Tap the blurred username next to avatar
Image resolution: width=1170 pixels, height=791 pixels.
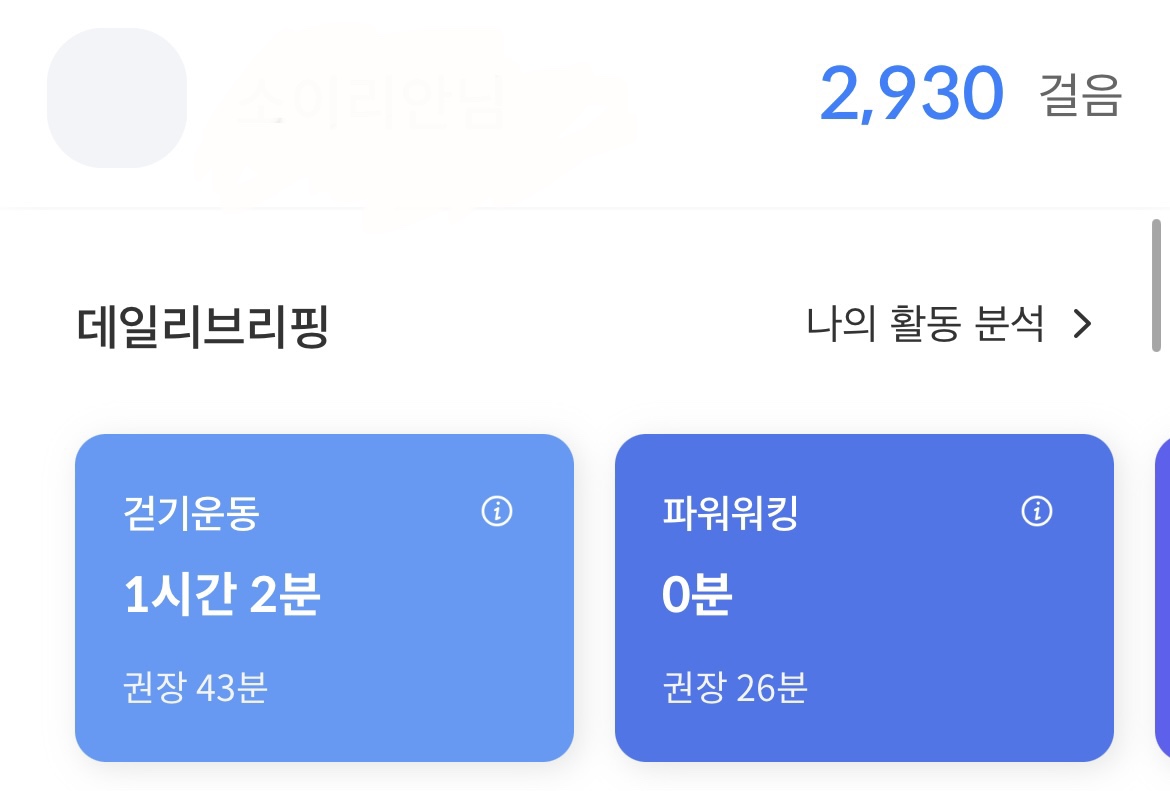click(x=370, y=100)
